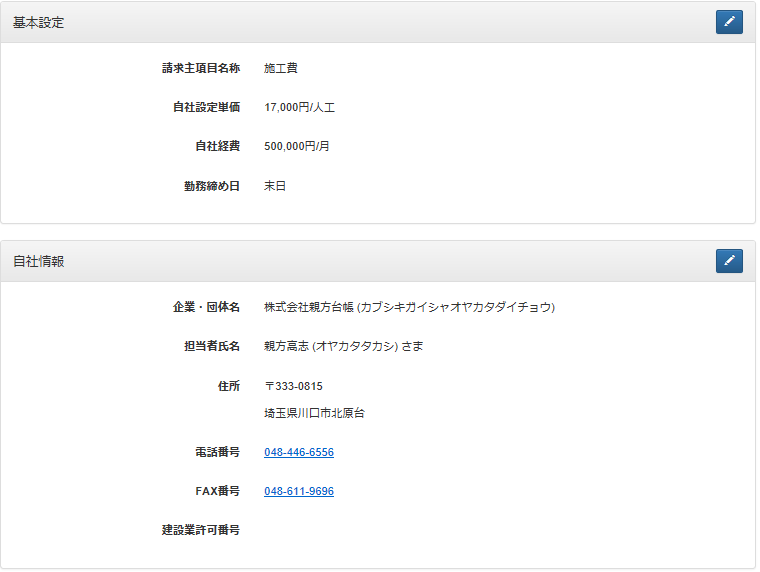Select the 500,000円/月 expense value
This screenshot has height=572, width=760.
(297, 146)
